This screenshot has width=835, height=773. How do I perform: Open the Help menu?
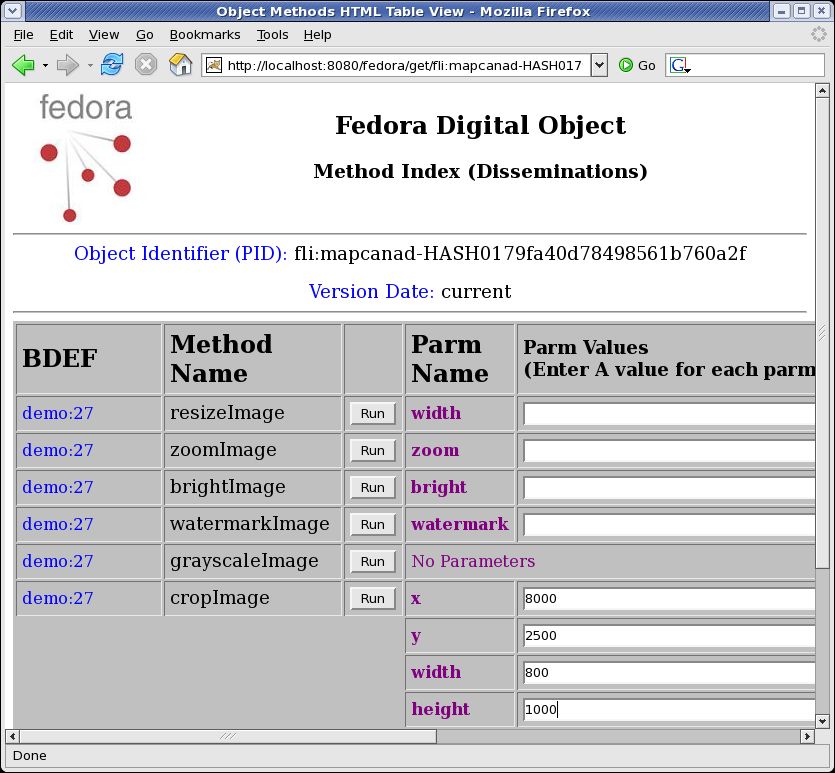[x=317, y=35]
